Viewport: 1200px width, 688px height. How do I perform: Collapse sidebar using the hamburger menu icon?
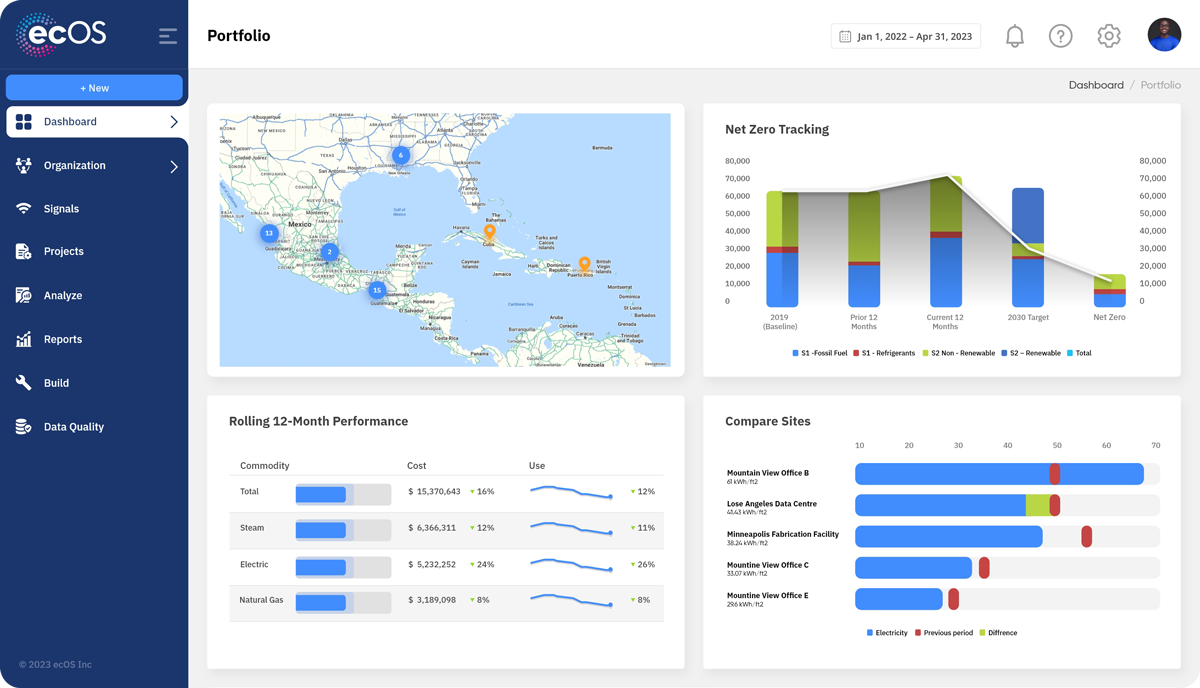tap(168, 36)
